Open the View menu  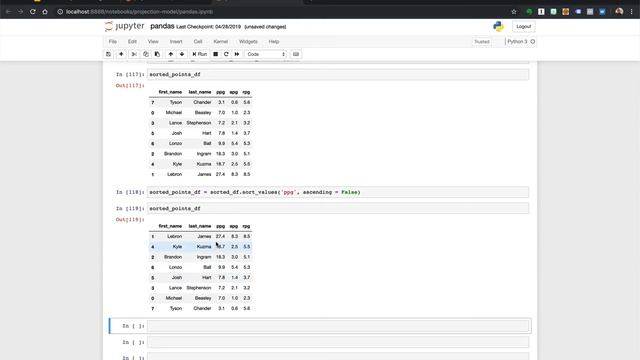click(153, 42)
